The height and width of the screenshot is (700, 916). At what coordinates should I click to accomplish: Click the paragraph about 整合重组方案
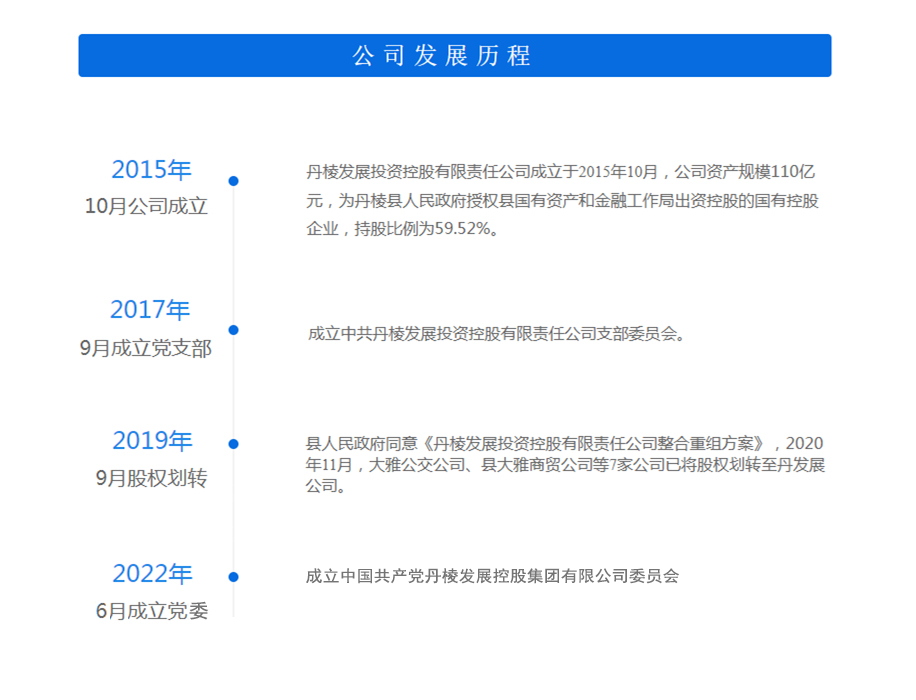[565, 465]
